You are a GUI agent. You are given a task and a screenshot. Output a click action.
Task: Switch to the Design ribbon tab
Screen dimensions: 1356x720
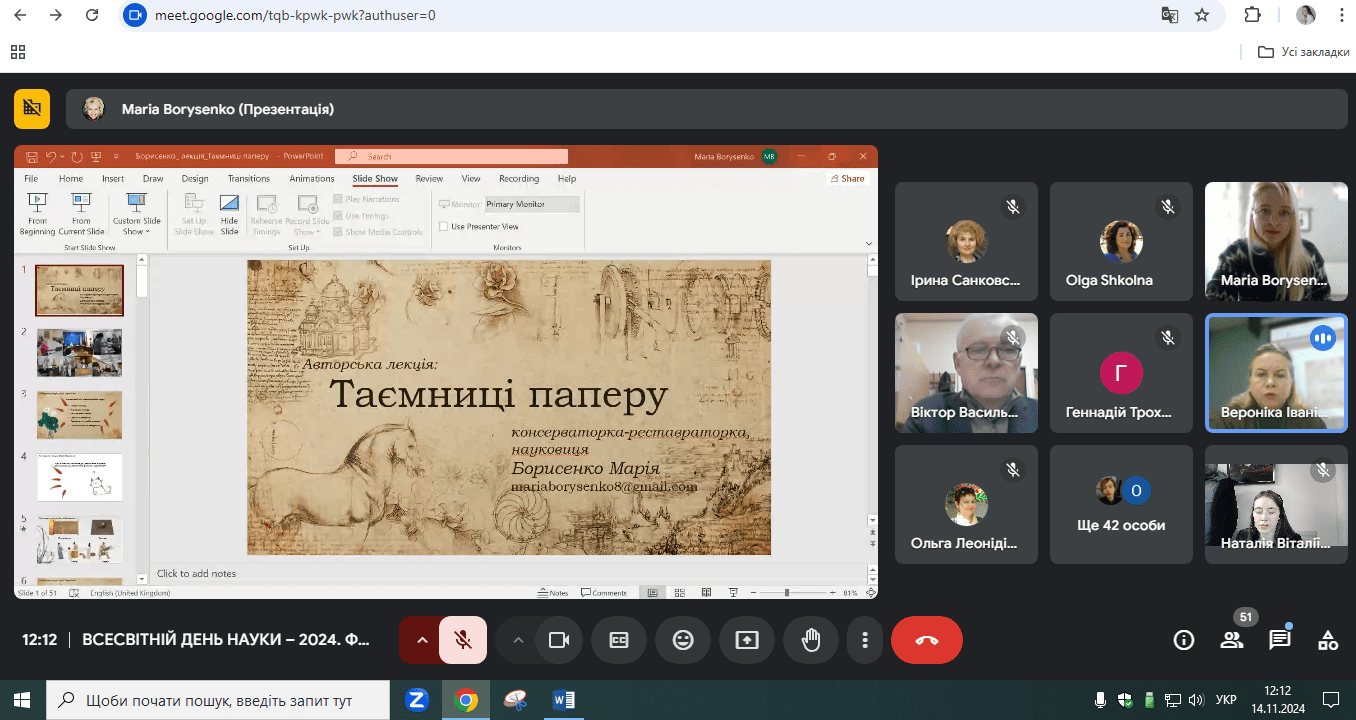coord(195,179)
